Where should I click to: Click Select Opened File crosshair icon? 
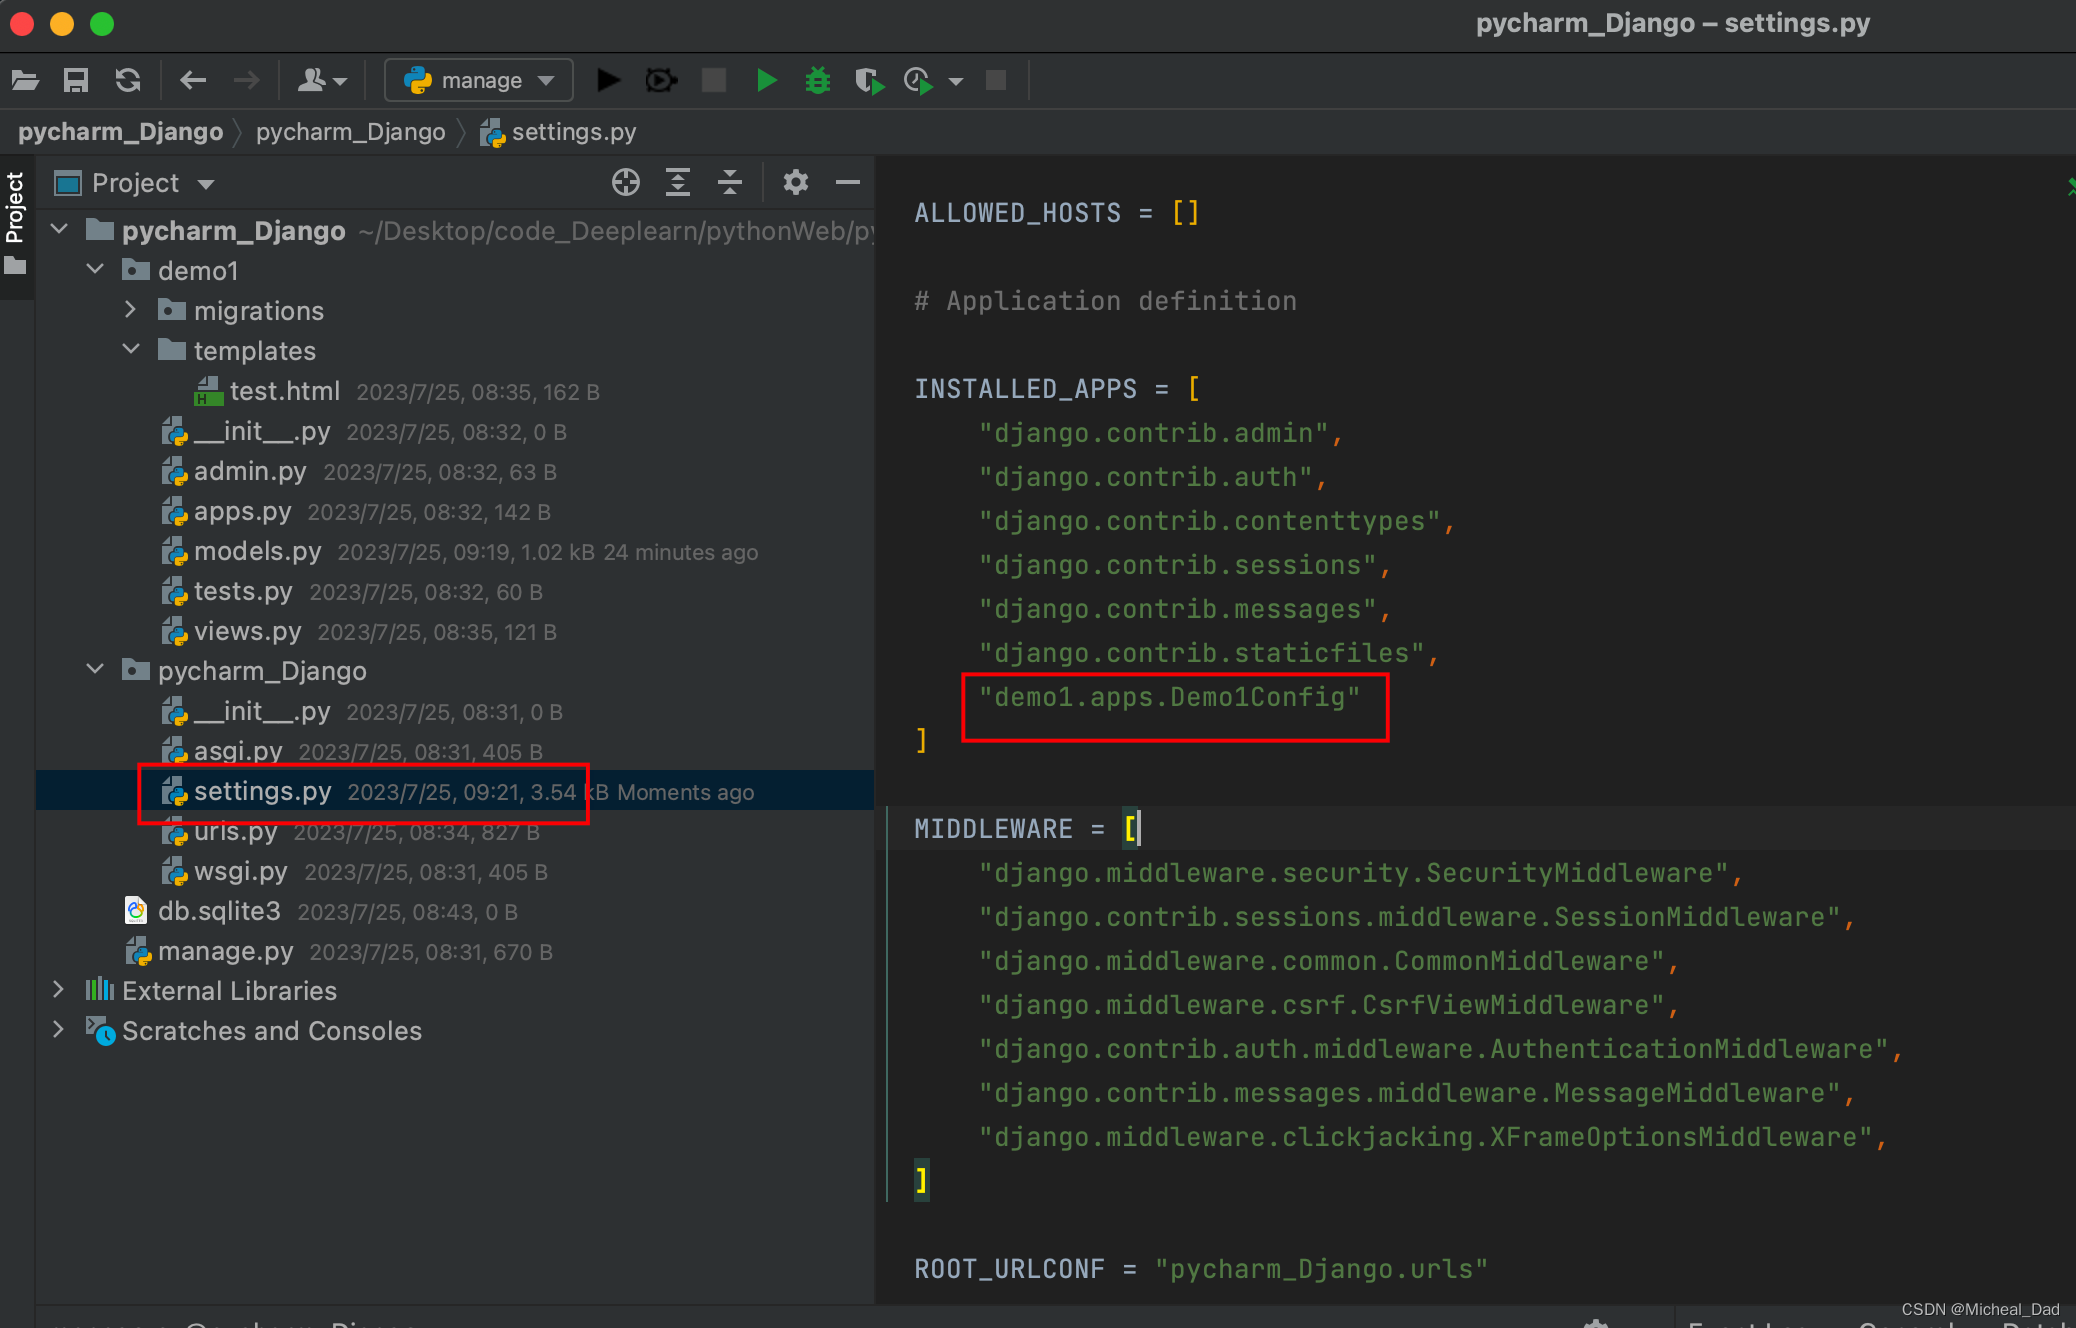626,183
